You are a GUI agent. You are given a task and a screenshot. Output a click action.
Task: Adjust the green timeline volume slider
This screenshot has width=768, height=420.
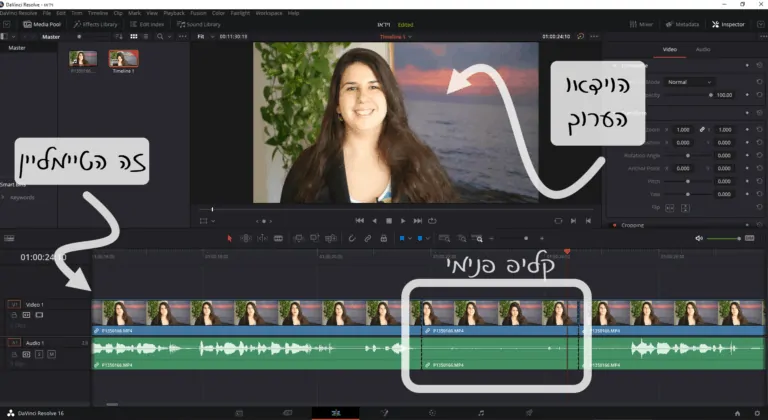click(723, 238)
